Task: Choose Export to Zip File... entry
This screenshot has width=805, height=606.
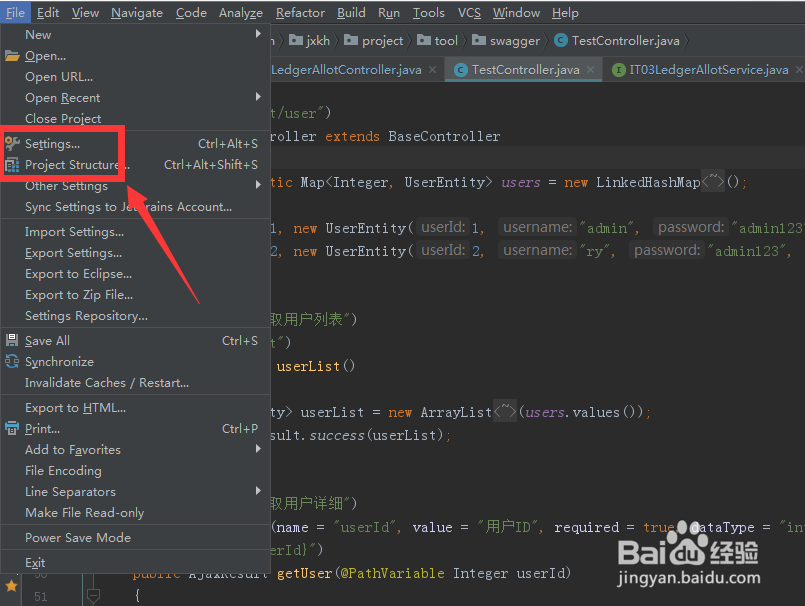Action: pos(136,295)
